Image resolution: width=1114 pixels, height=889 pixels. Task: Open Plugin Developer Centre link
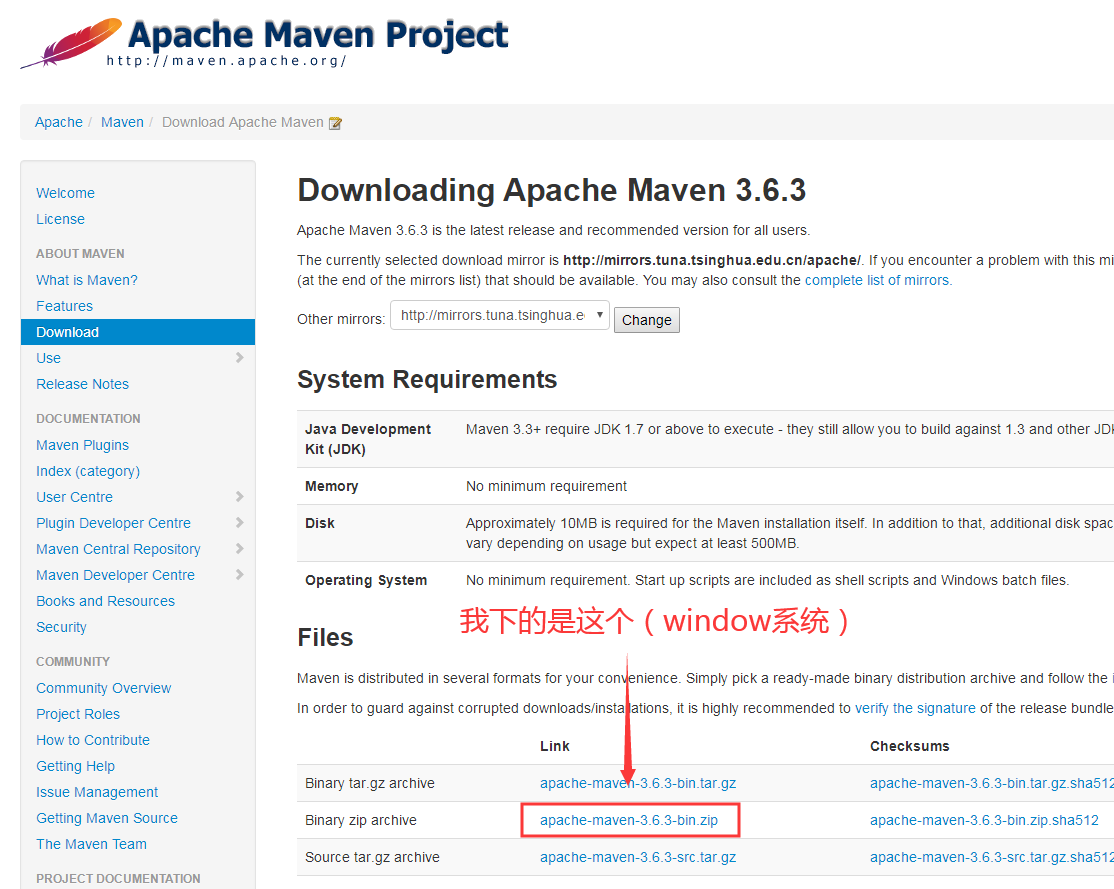click(114, 523)
